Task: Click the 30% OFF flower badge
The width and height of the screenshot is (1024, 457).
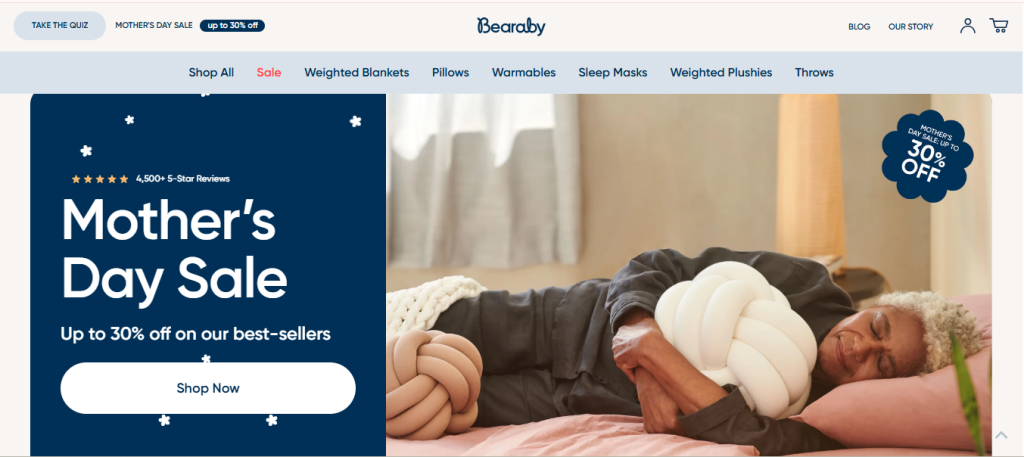Action: tap(927, 156)
